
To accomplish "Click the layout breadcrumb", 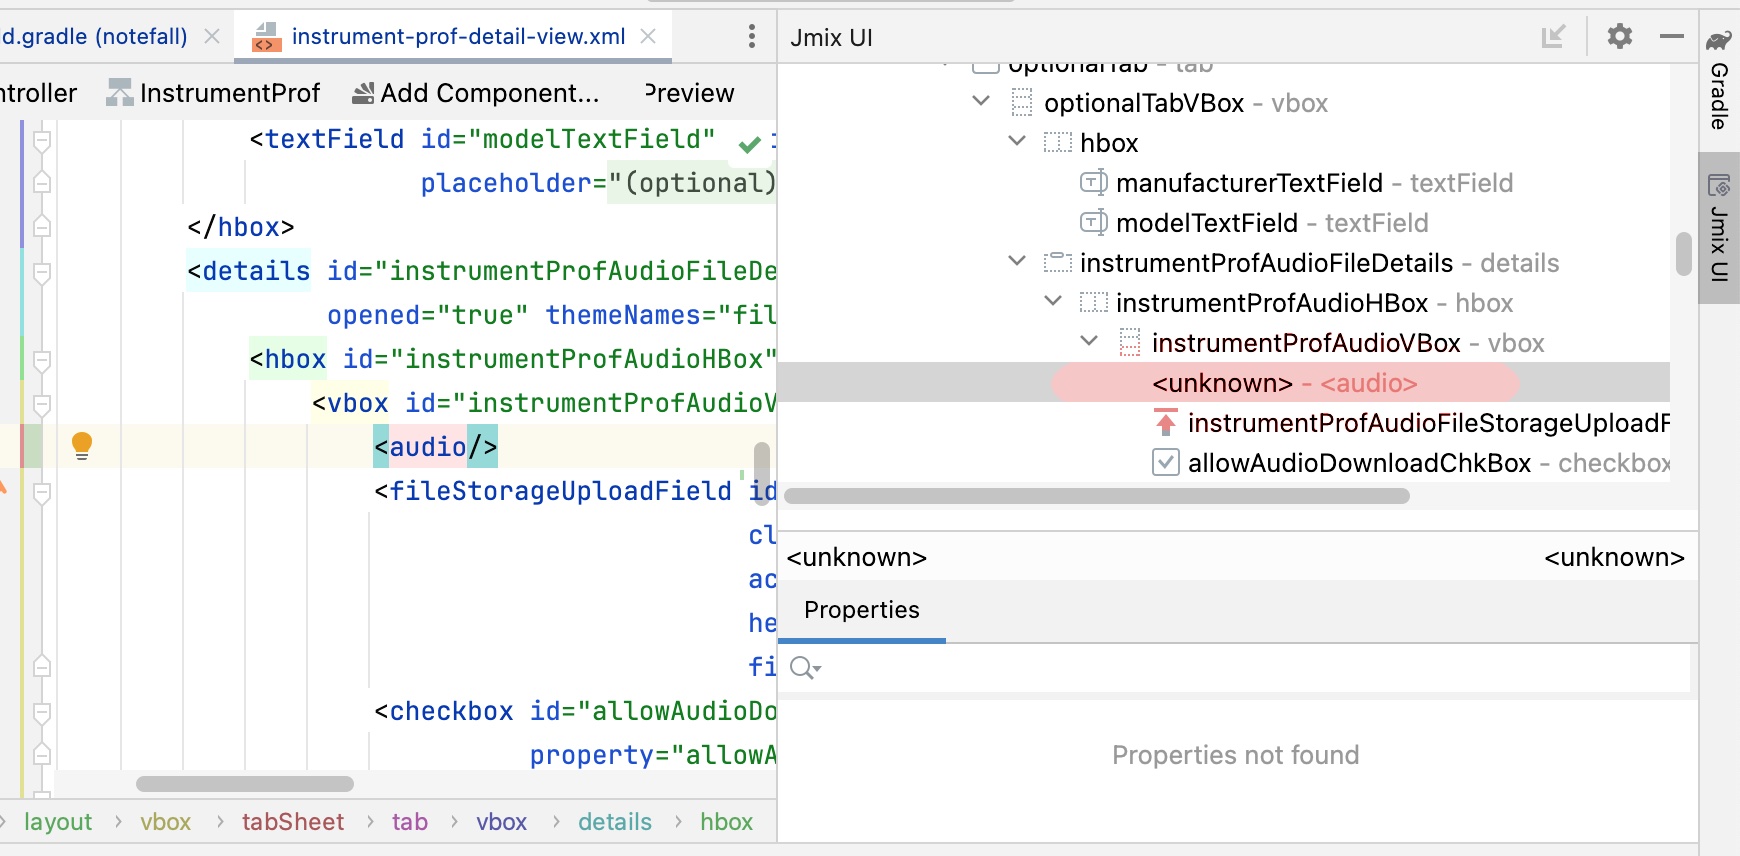I will pyautogui.click(x=58, y=822).
